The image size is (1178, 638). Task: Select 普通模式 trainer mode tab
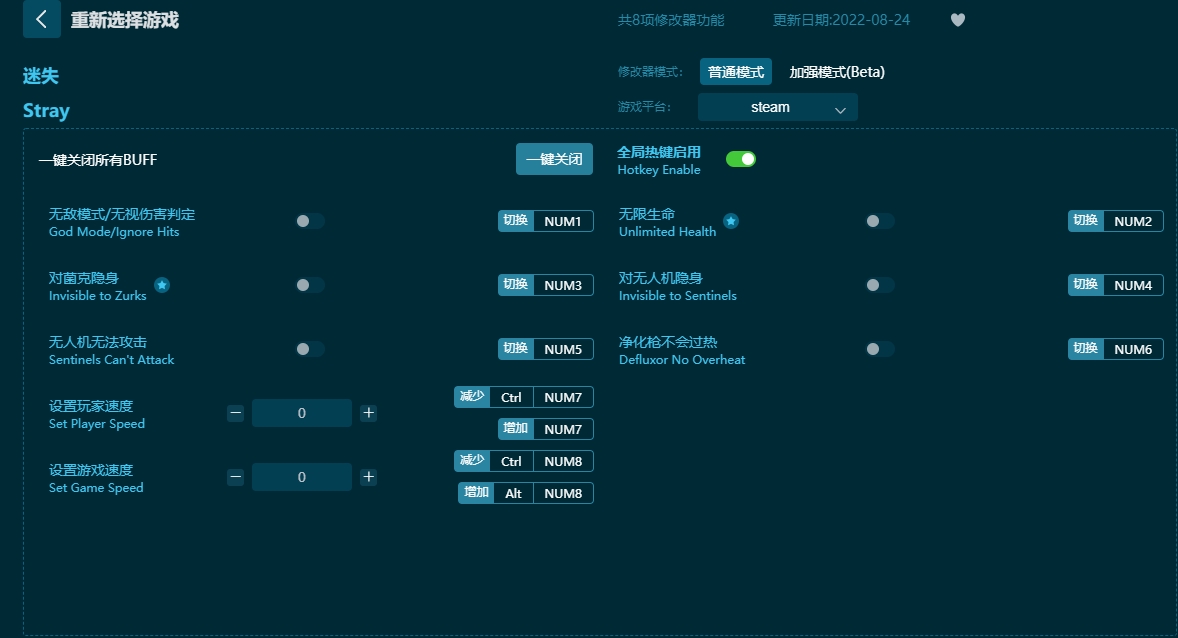735,72
